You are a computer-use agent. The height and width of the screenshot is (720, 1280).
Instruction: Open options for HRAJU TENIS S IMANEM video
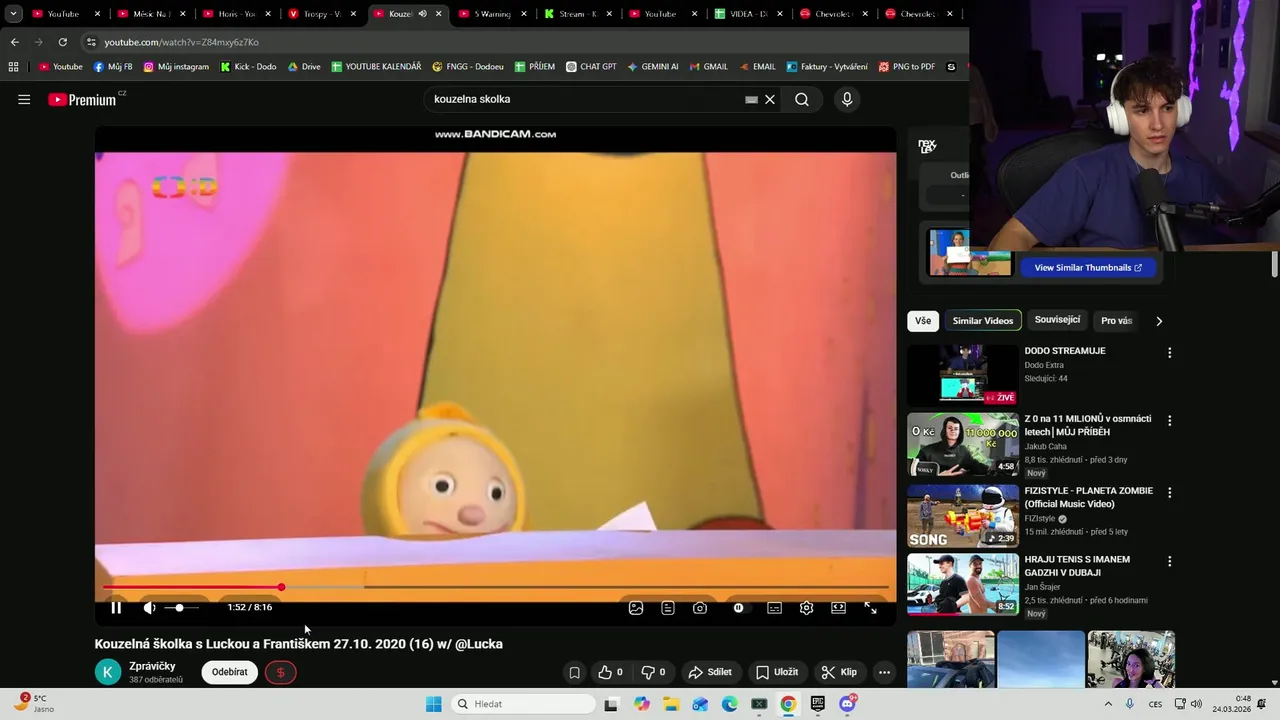(1169, 561)
